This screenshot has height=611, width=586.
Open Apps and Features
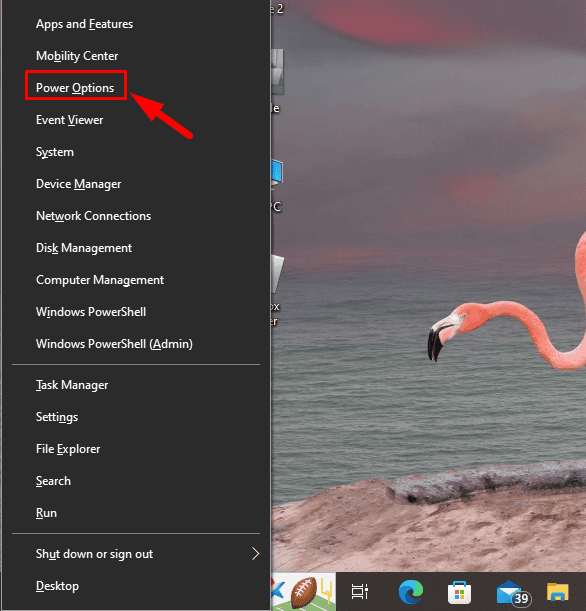[85, 24]
